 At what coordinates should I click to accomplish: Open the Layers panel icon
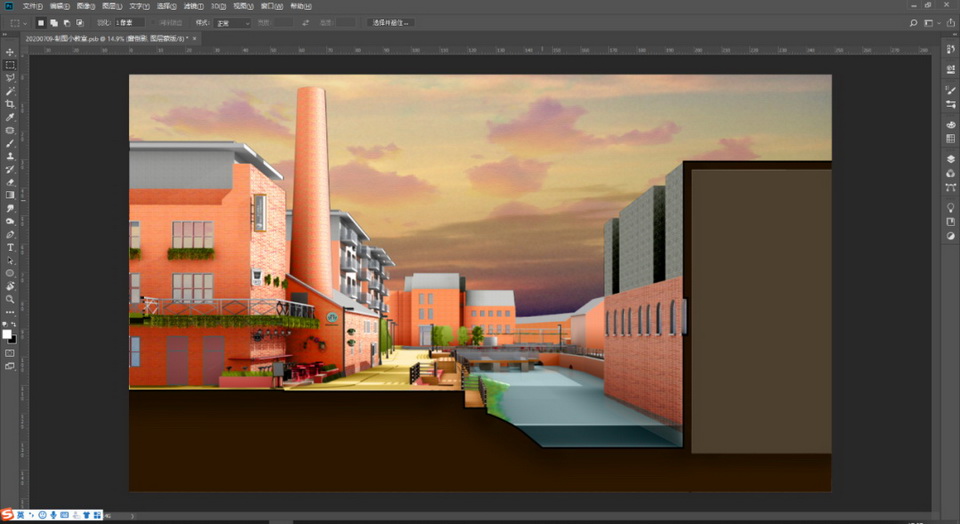950,159
